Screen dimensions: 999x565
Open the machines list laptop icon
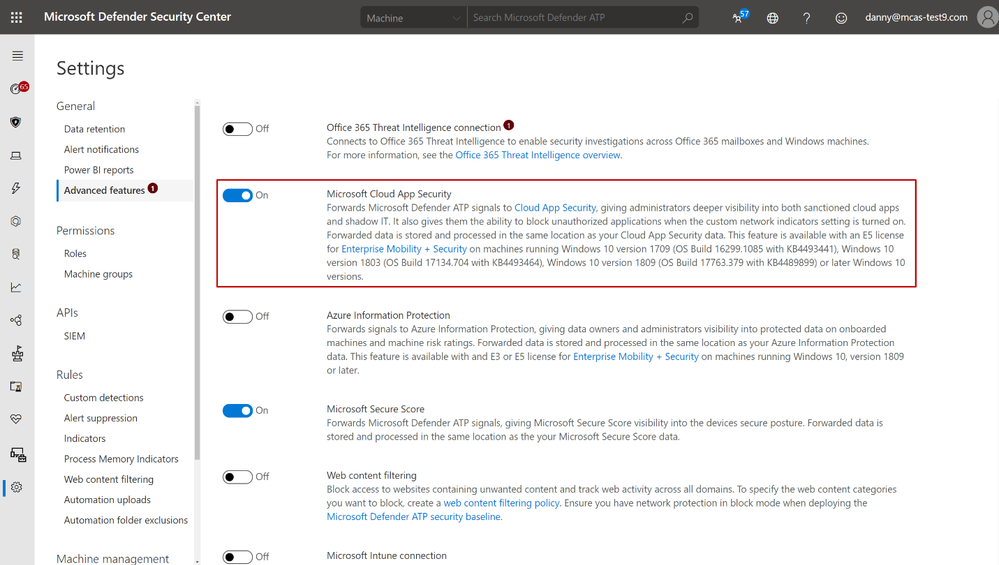click(x=16, y=155)
